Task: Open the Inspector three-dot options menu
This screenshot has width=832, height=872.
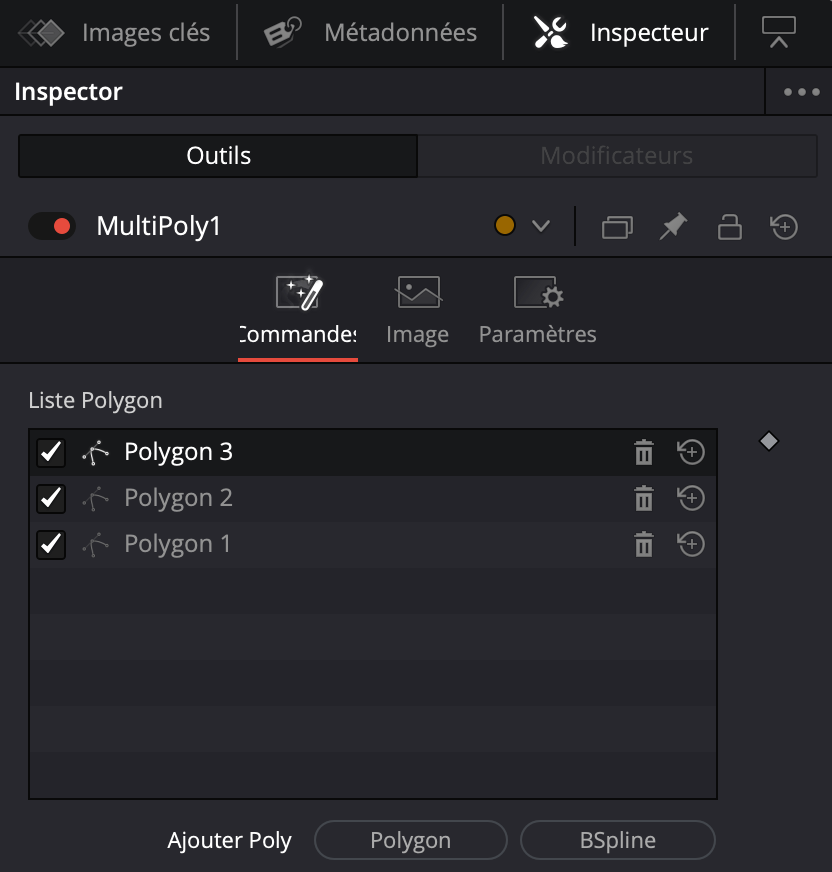Action: coord(801,92)
